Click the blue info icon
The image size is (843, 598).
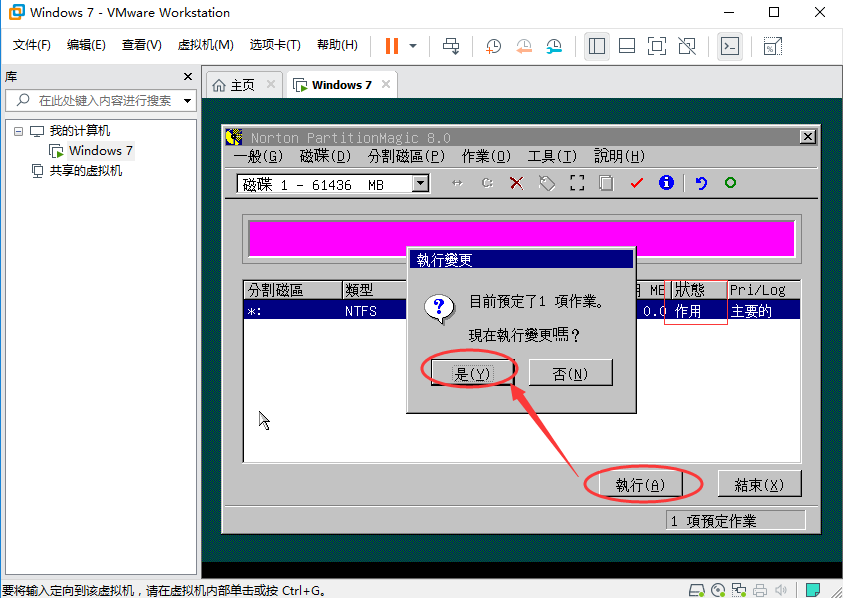pyautogui.click(x=666, y=183)
